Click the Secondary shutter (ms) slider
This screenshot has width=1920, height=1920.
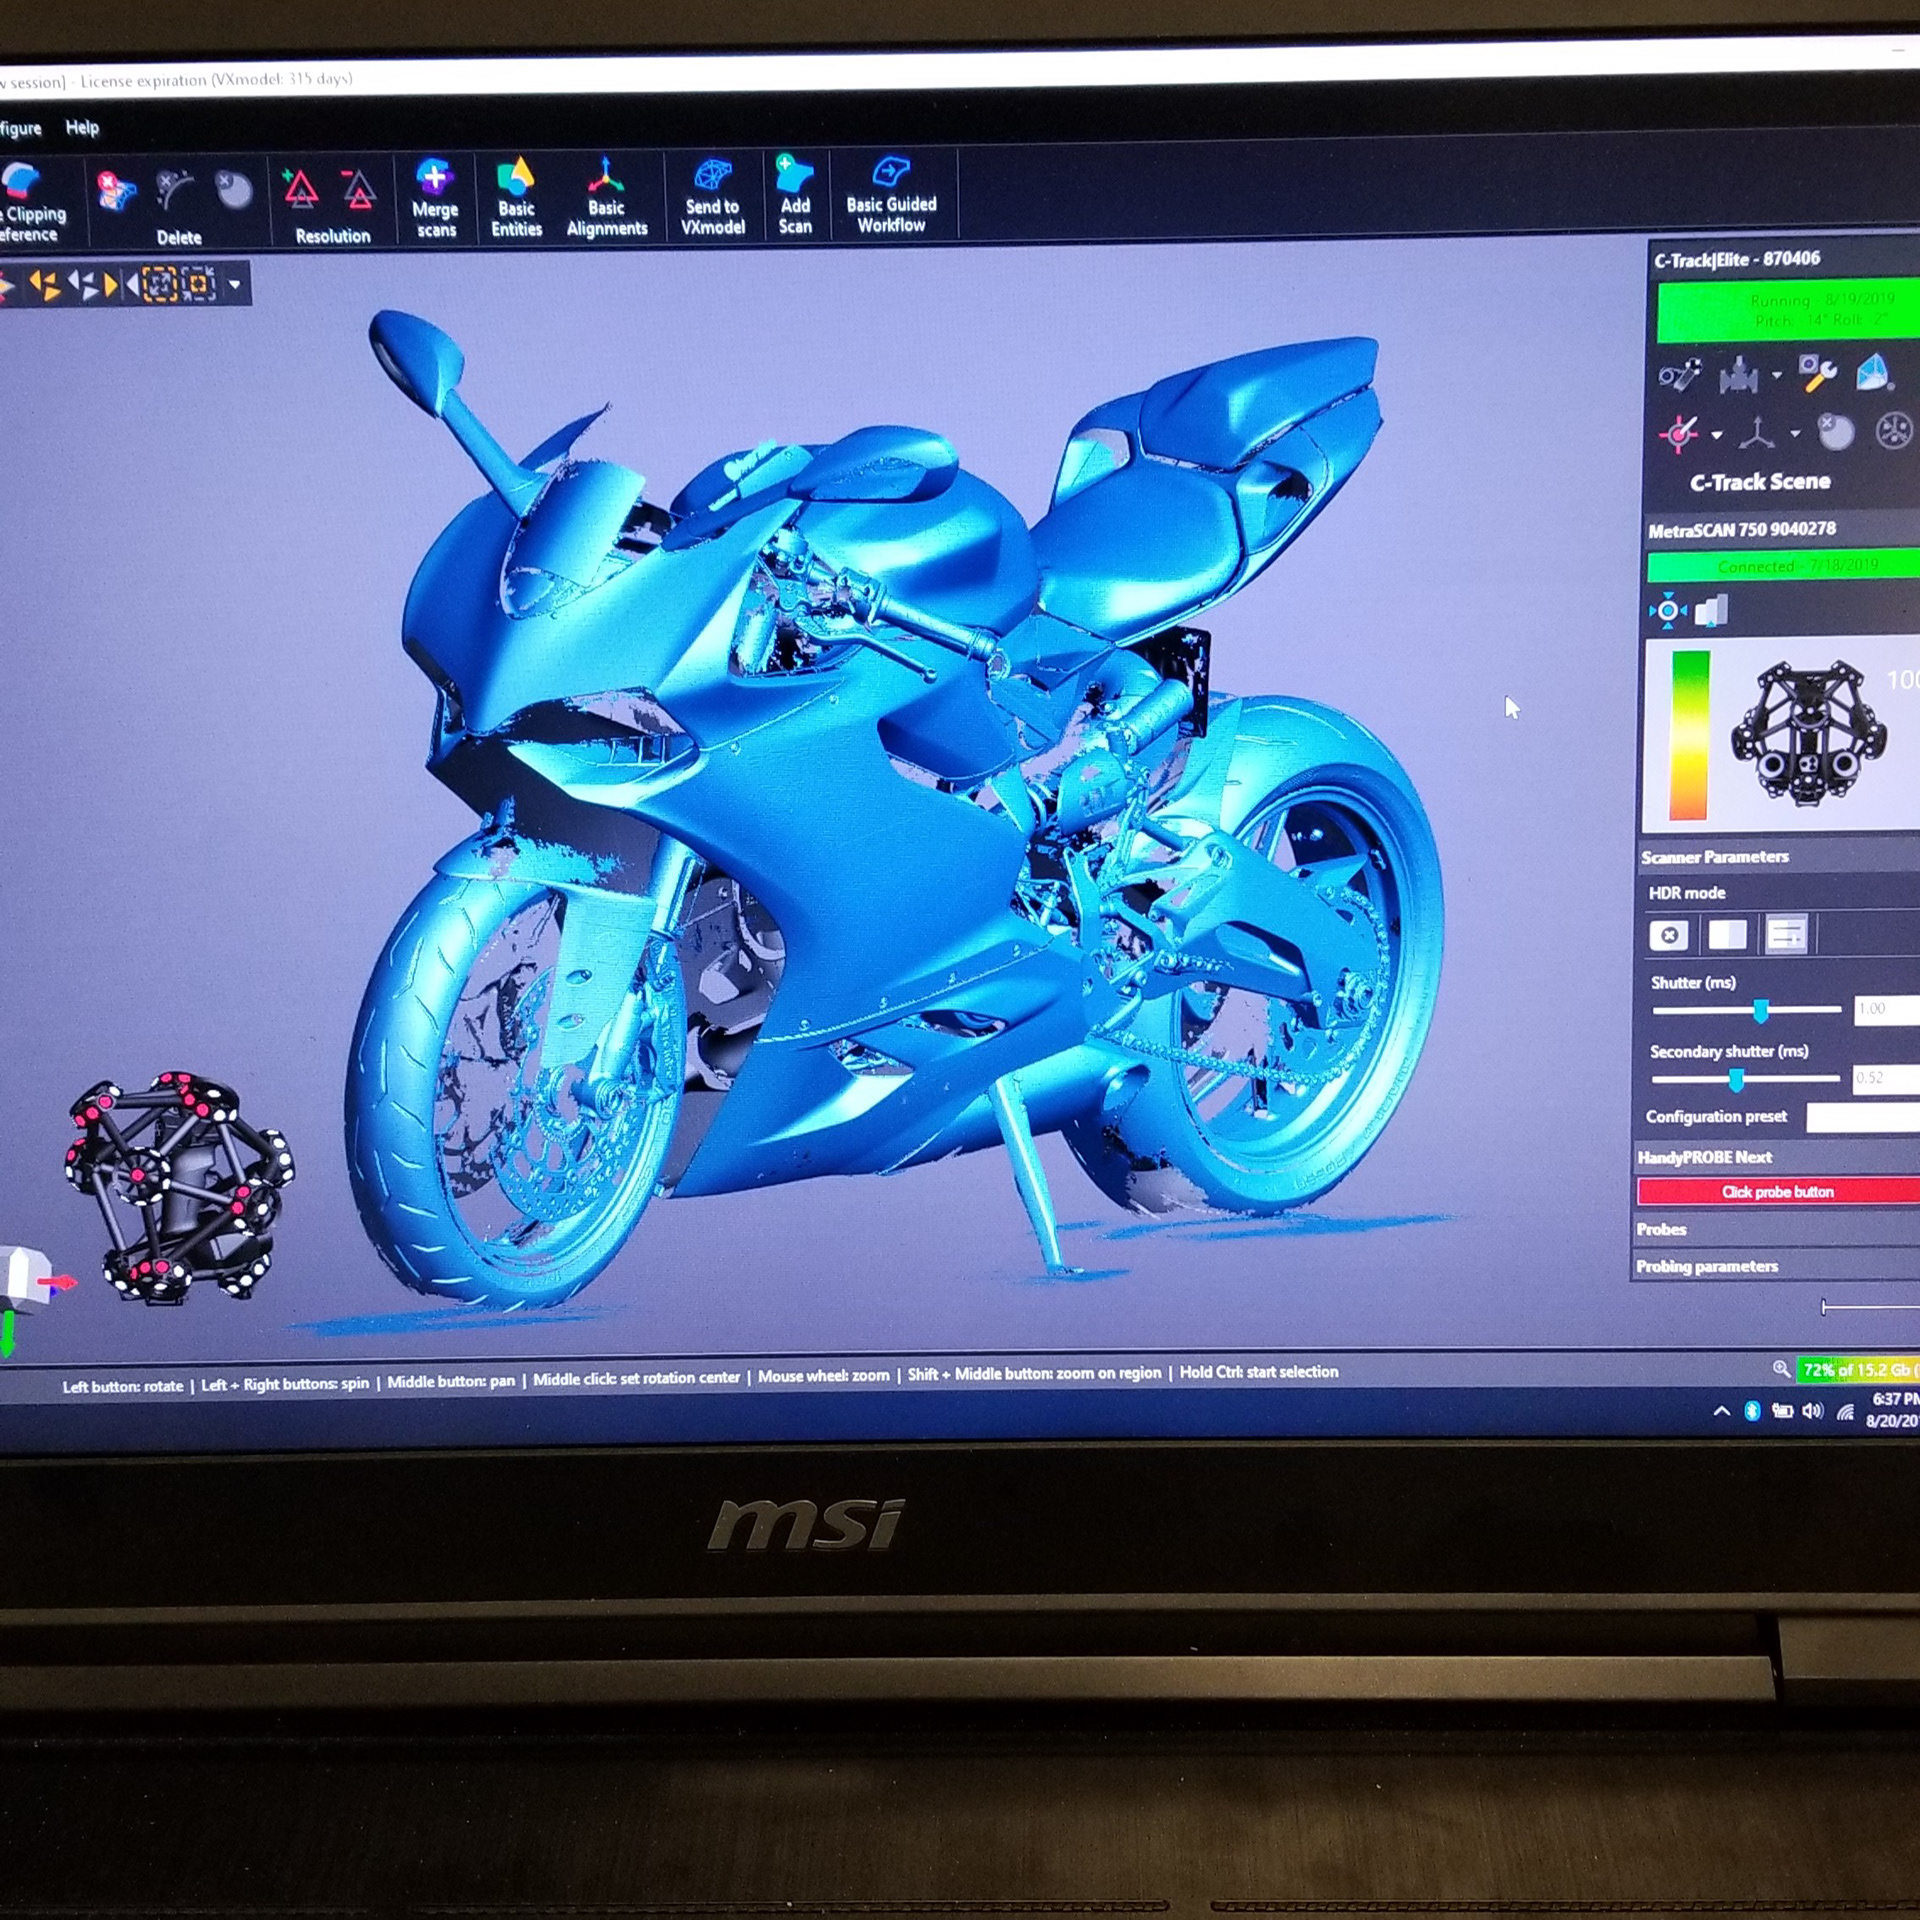(x=1745, y=1079)
